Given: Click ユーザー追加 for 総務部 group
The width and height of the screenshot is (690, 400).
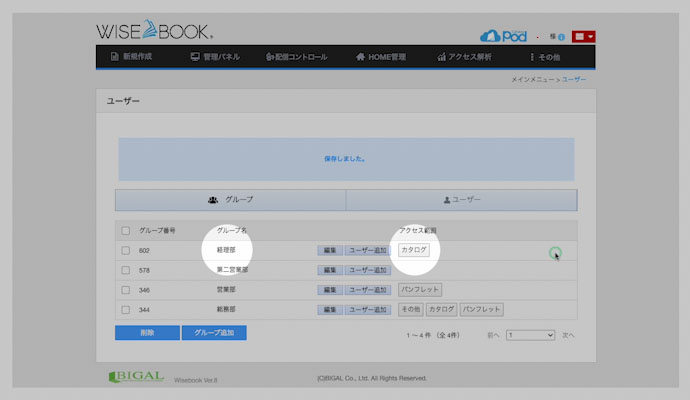Looking at the screenshot, I should pos(368,310).
